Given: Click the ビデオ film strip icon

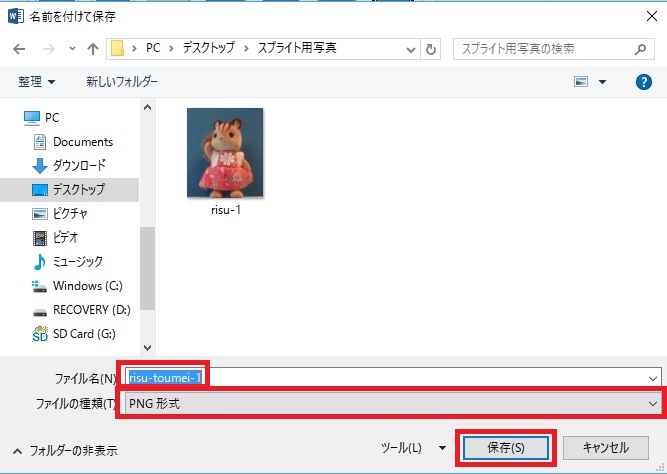Looking at the screenshot, I should coord(40,238).
